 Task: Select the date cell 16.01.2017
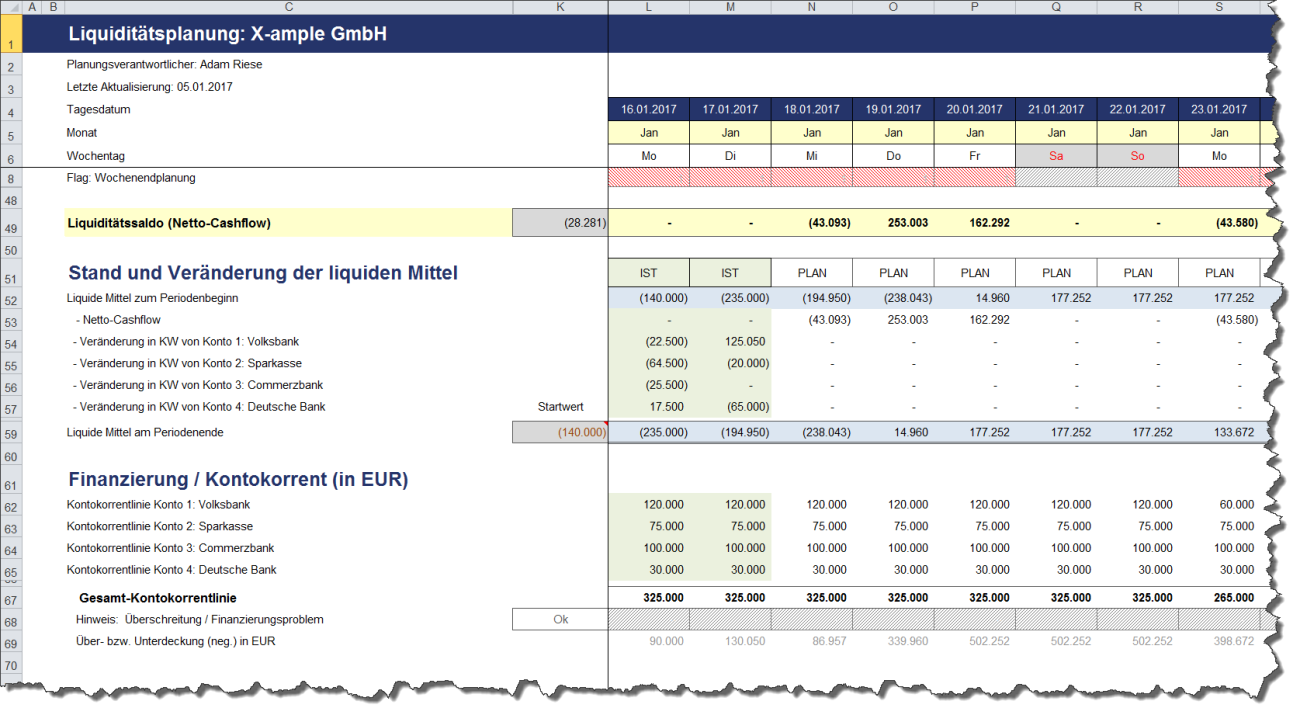tap(649, 110)
